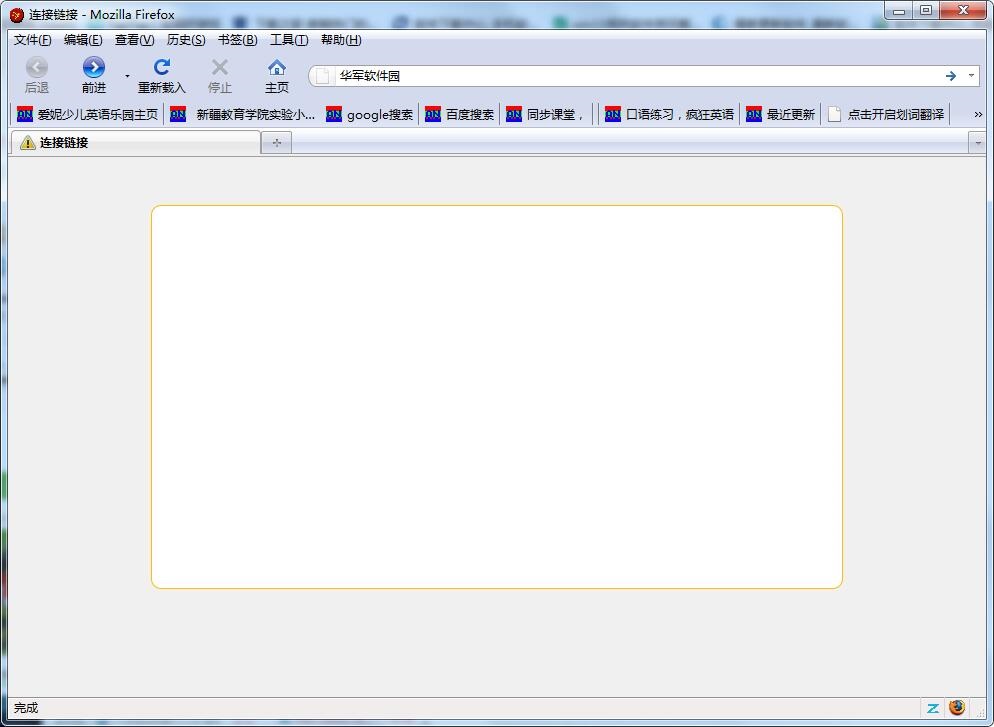
Task: Open a new tab with the plus button
Action: pyautogui.click(x=276, y=143)
